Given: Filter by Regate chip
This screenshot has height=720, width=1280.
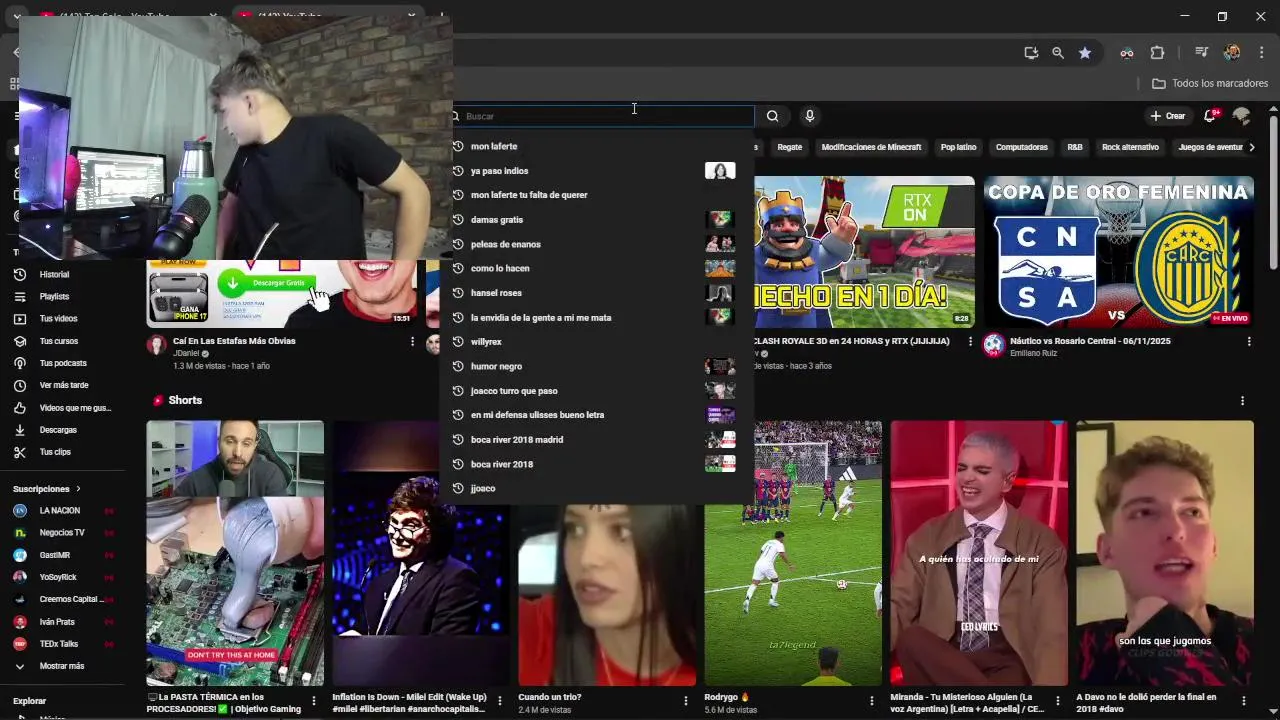Looking at the screenshot, I should [x=790, y=147].
